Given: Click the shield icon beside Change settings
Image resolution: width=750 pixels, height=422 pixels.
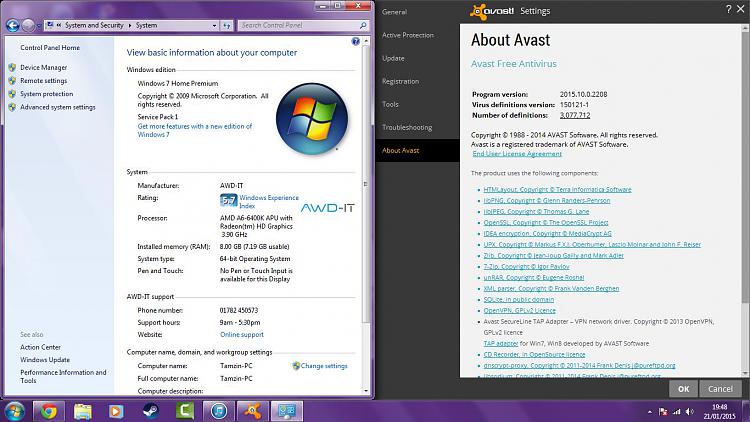Looking at the screenshot, I should pos(296,366).
